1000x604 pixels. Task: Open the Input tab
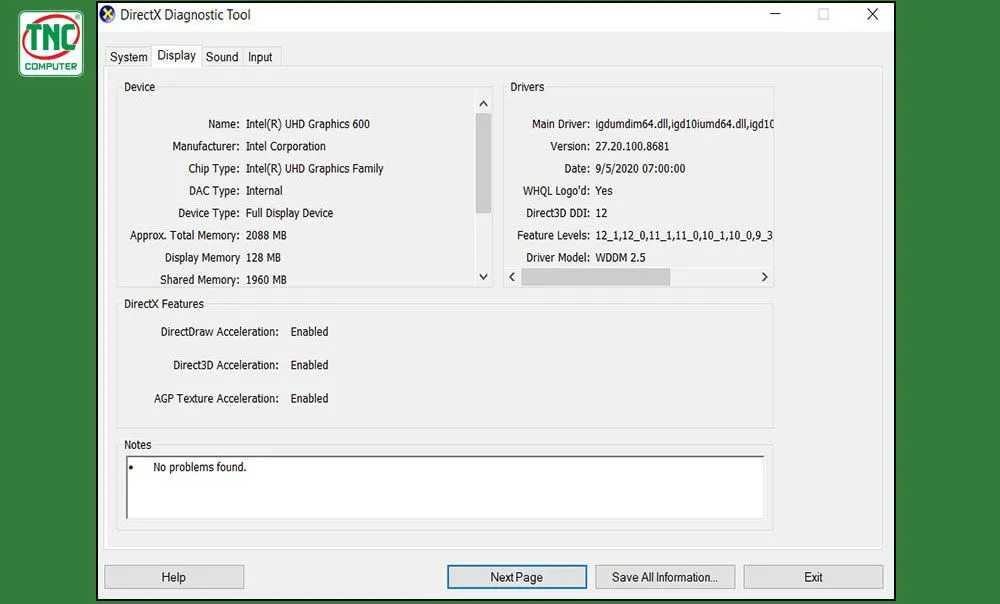(x=261, y=57)
